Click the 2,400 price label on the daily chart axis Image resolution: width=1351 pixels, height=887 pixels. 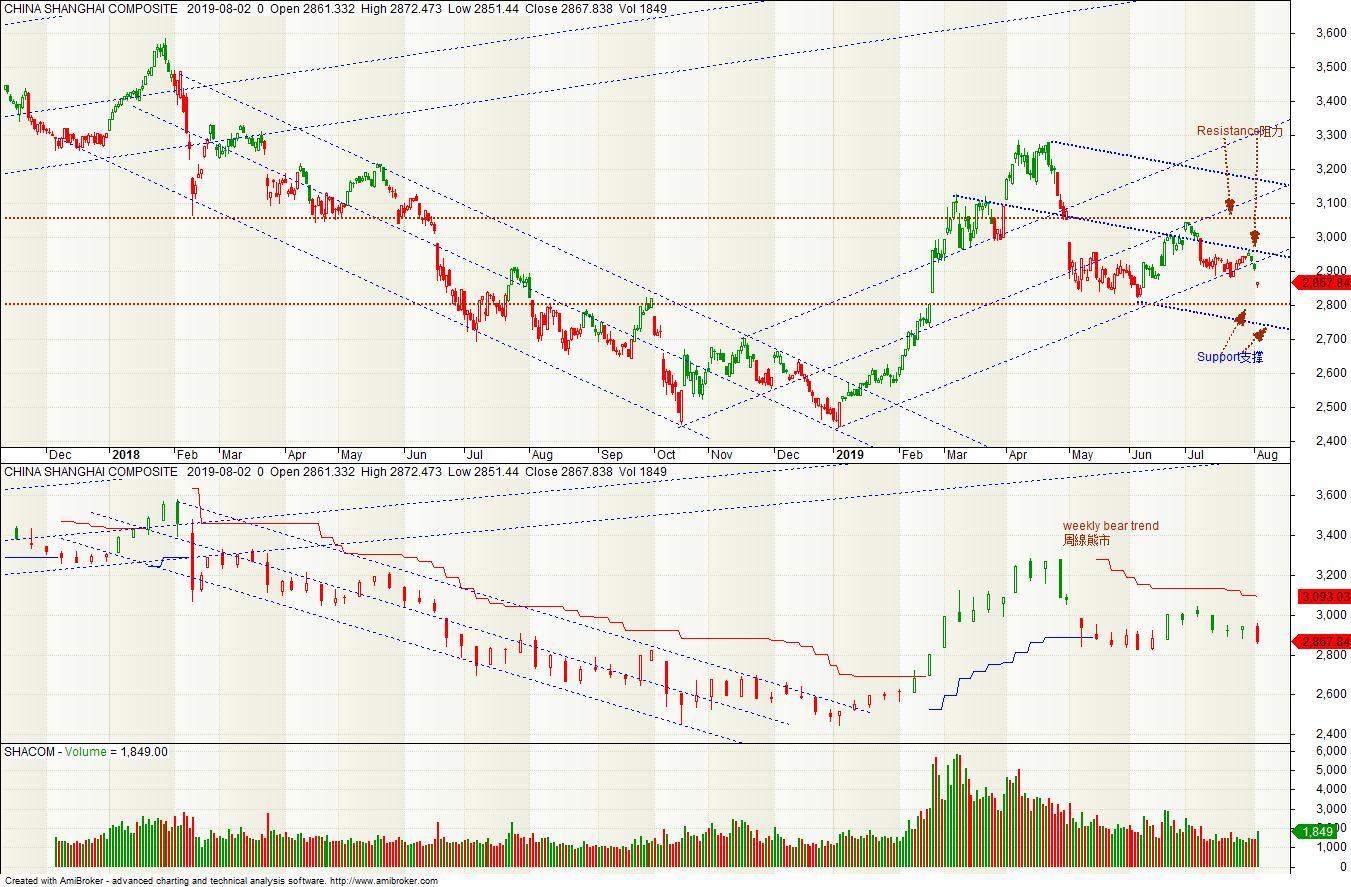(x=1330, y=441)
